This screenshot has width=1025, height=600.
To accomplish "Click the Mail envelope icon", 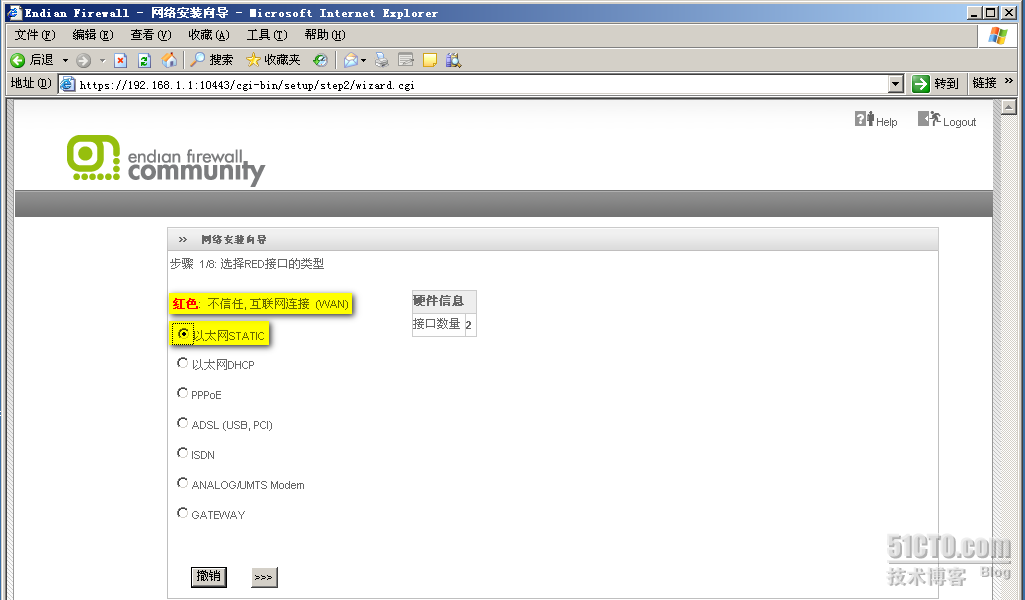I will tap(350, 60).
